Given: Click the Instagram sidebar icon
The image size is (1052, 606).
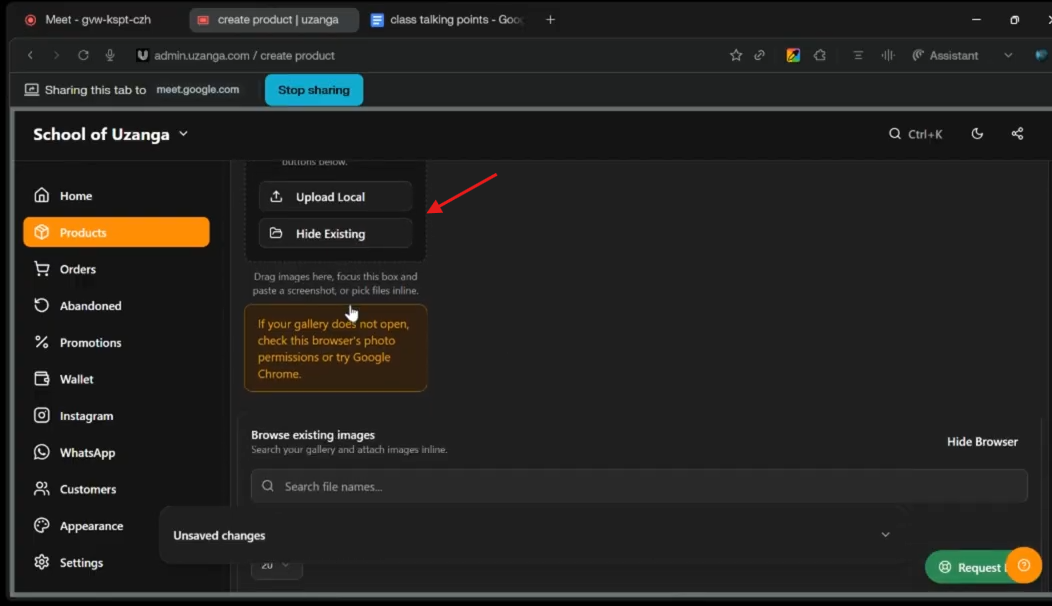Looking at the screenshot, I should click(x=42, y=415).
